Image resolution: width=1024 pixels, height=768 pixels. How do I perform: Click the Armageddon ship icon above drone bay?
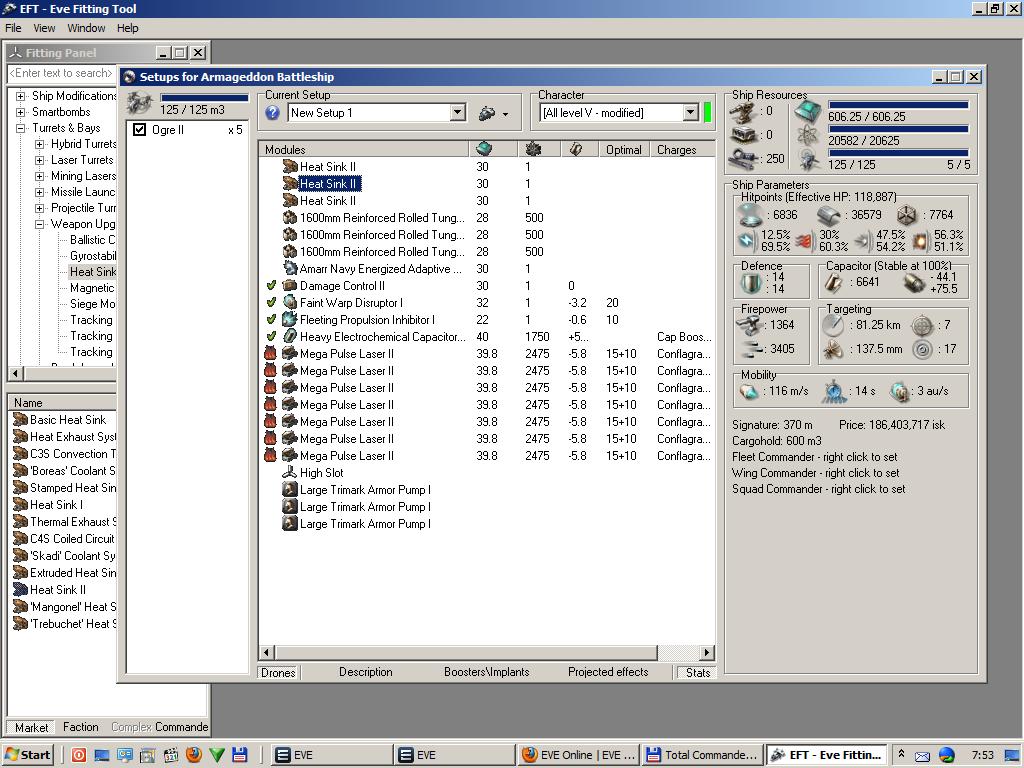point(139,103)
